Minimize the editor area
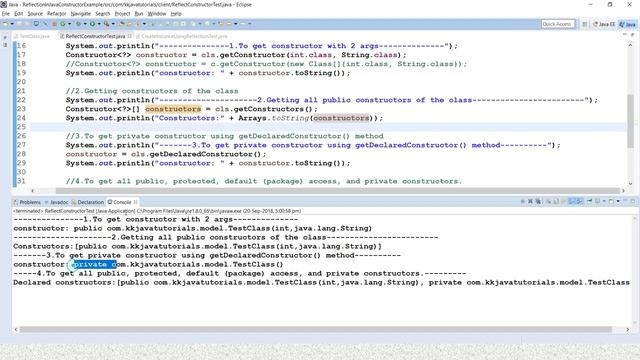640x360 pixels. coord(625,35)
